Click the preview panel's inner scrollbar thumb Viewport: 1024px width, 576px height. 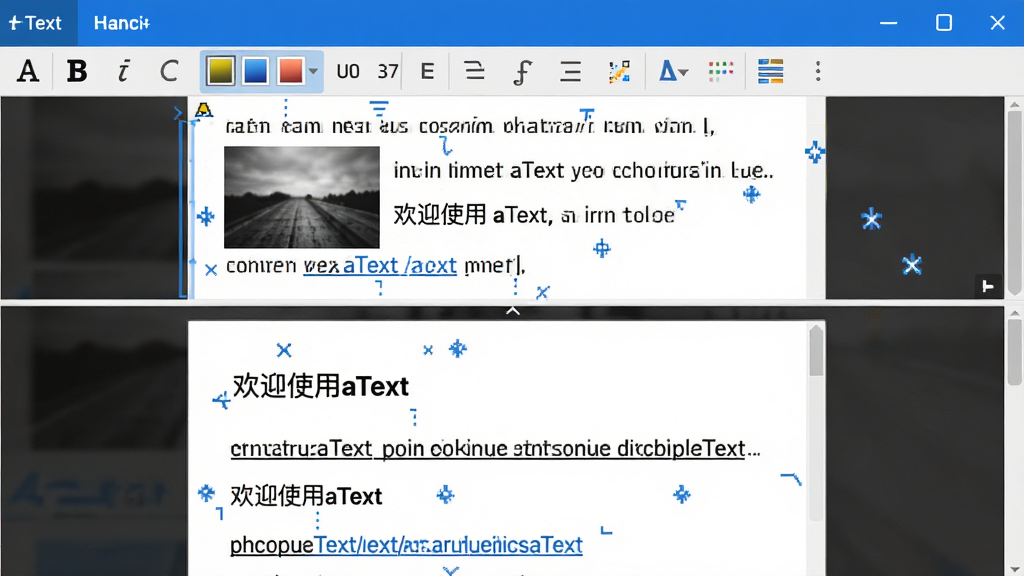pos(816,351)
